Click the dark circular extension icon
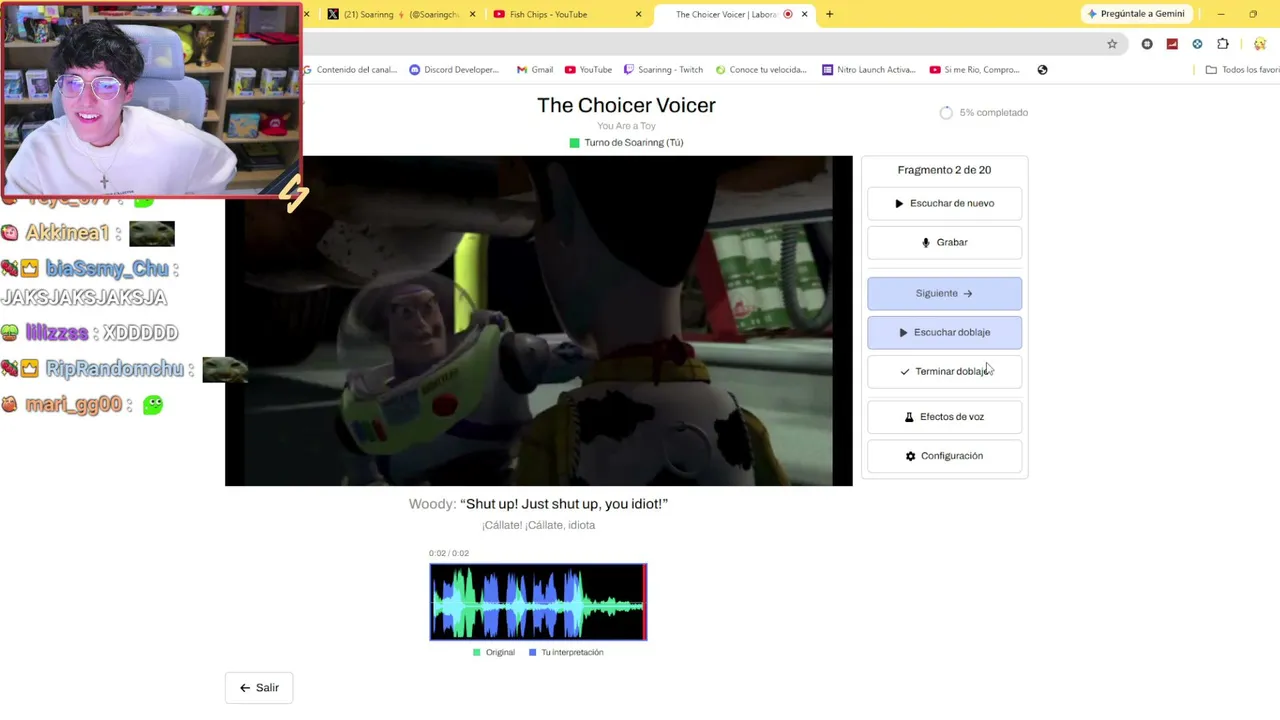1280x720 pixels. 1147,44
